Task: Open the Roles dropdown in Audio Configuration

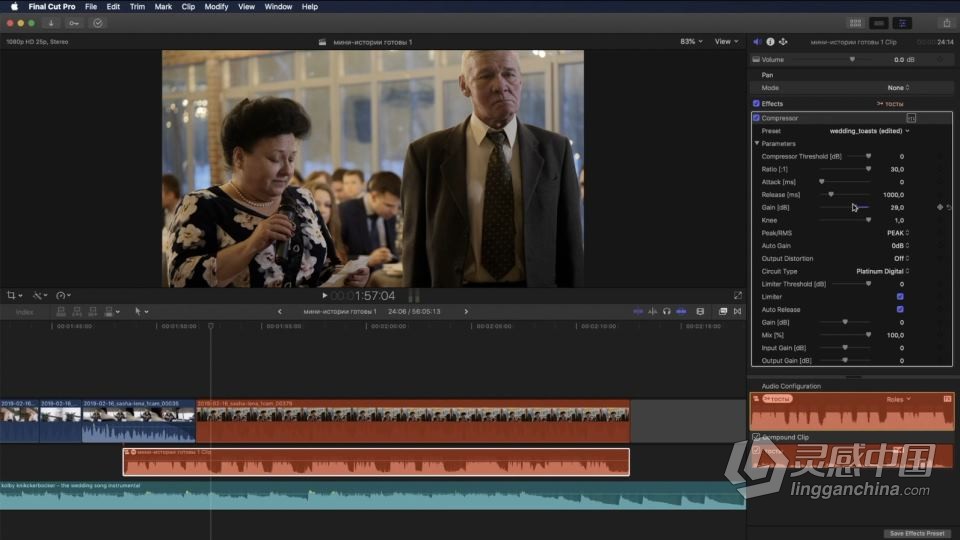Action: (898, 399)
